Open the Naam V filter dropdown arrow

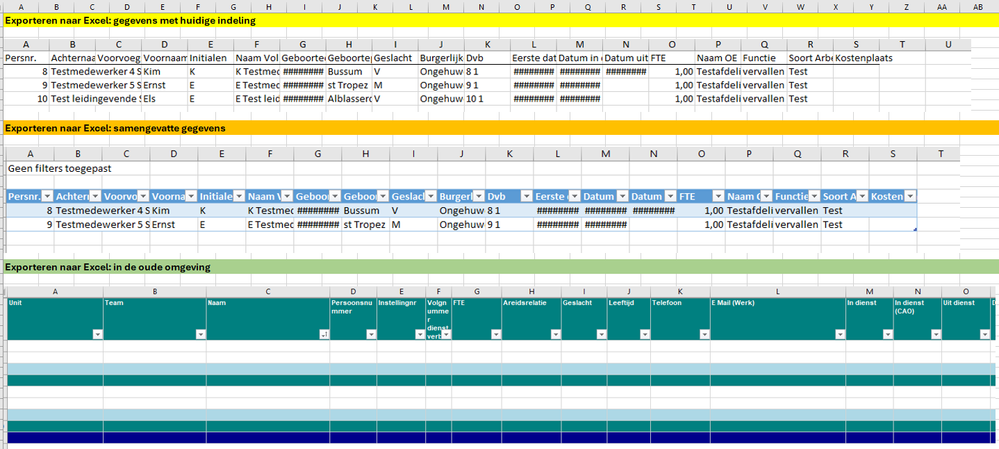(287, 196)
